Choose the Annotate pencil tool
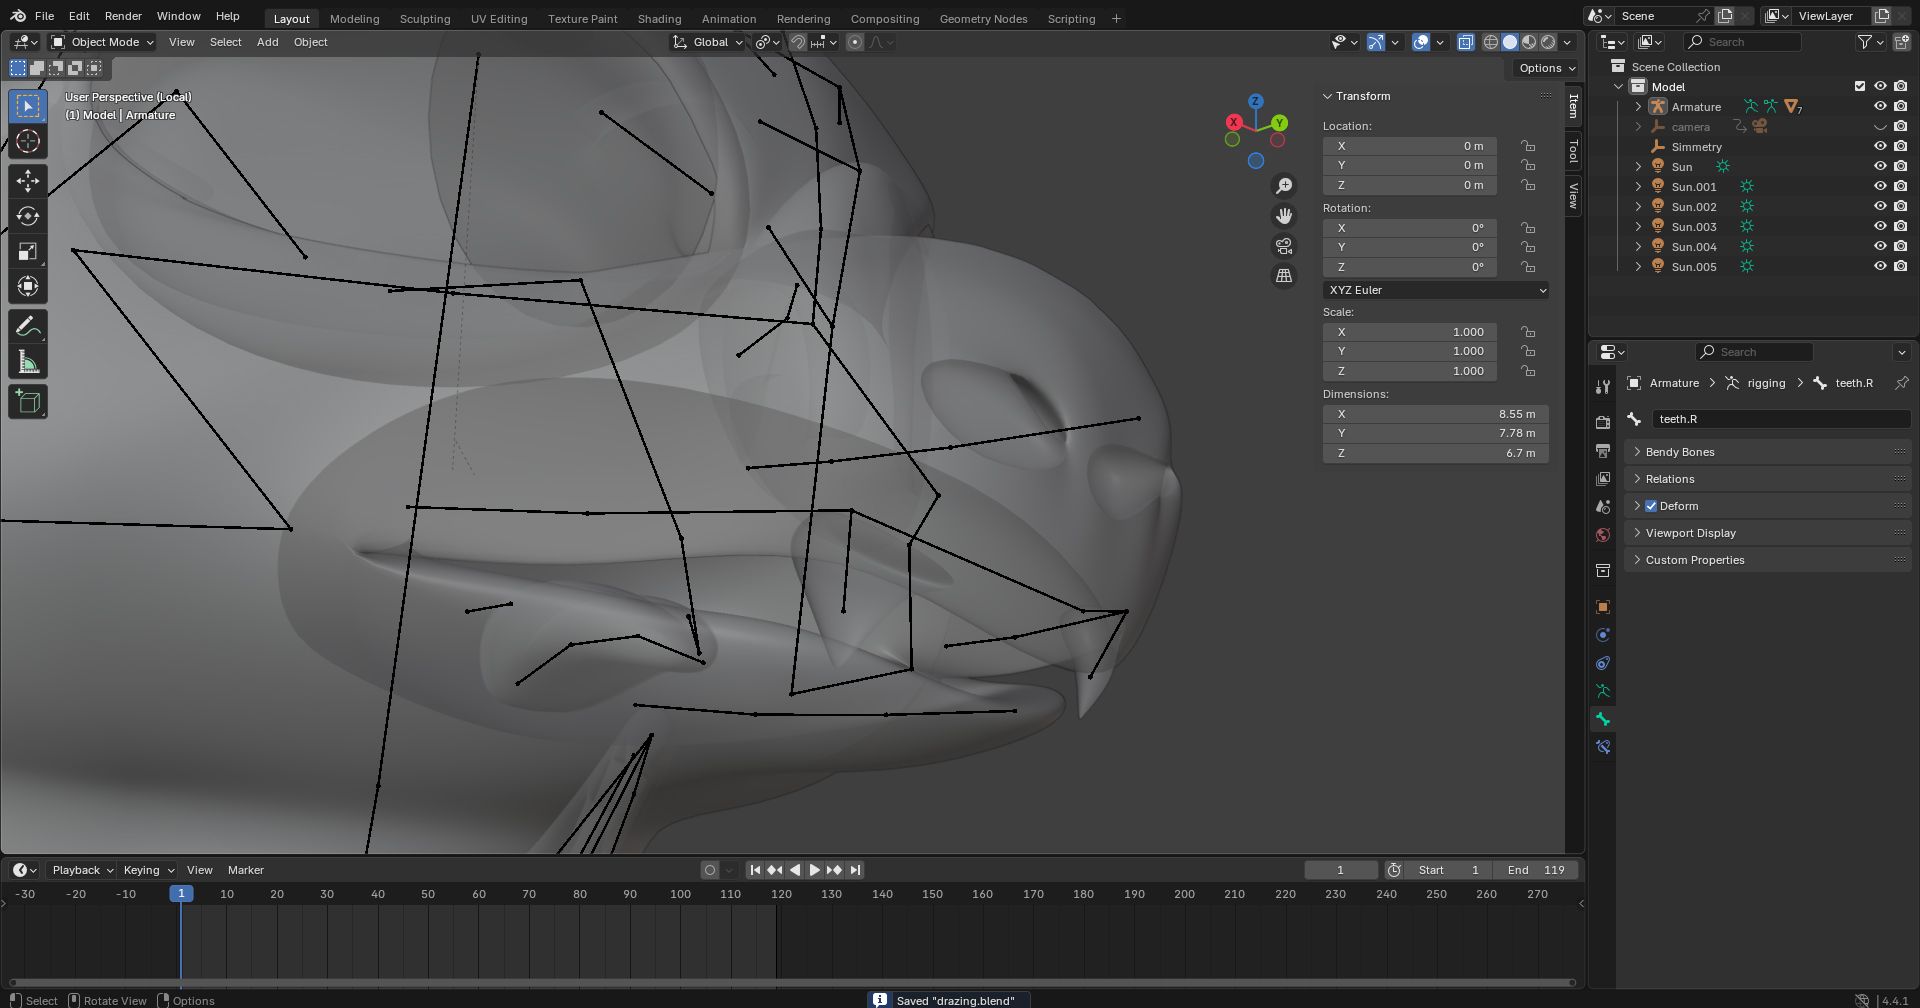Image resolution: width=1920 pixels, height=1008 pixels. (x=28, y=327)
